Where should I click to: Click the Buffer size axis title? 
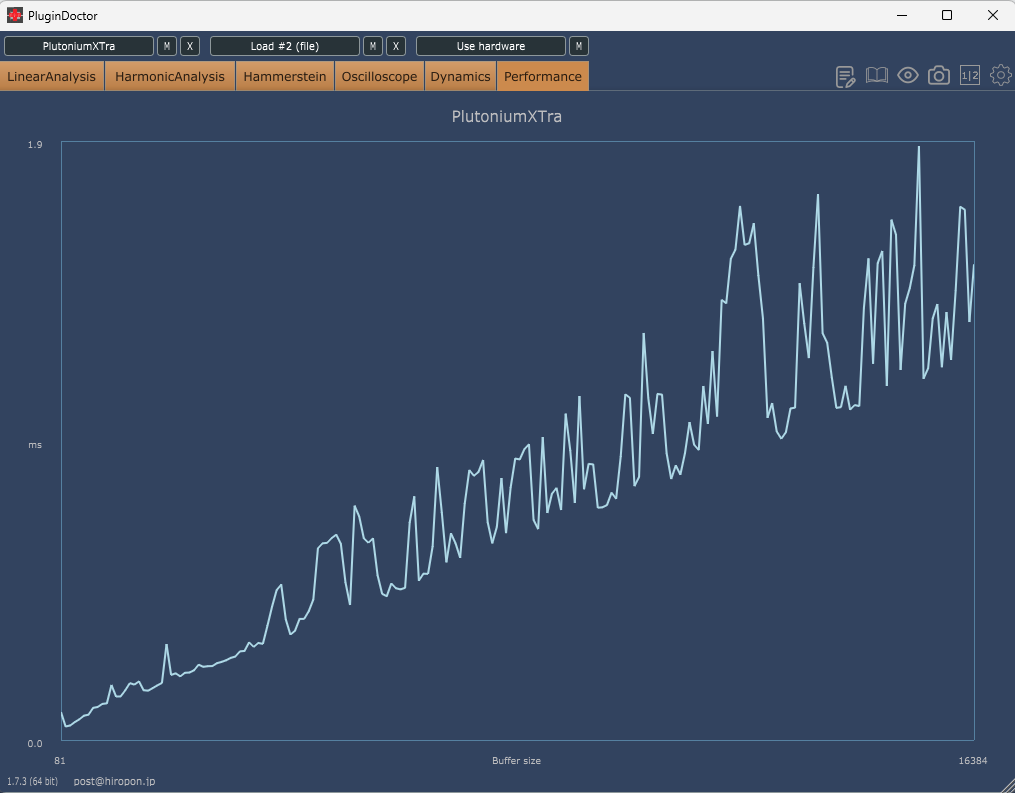(517, 761)
